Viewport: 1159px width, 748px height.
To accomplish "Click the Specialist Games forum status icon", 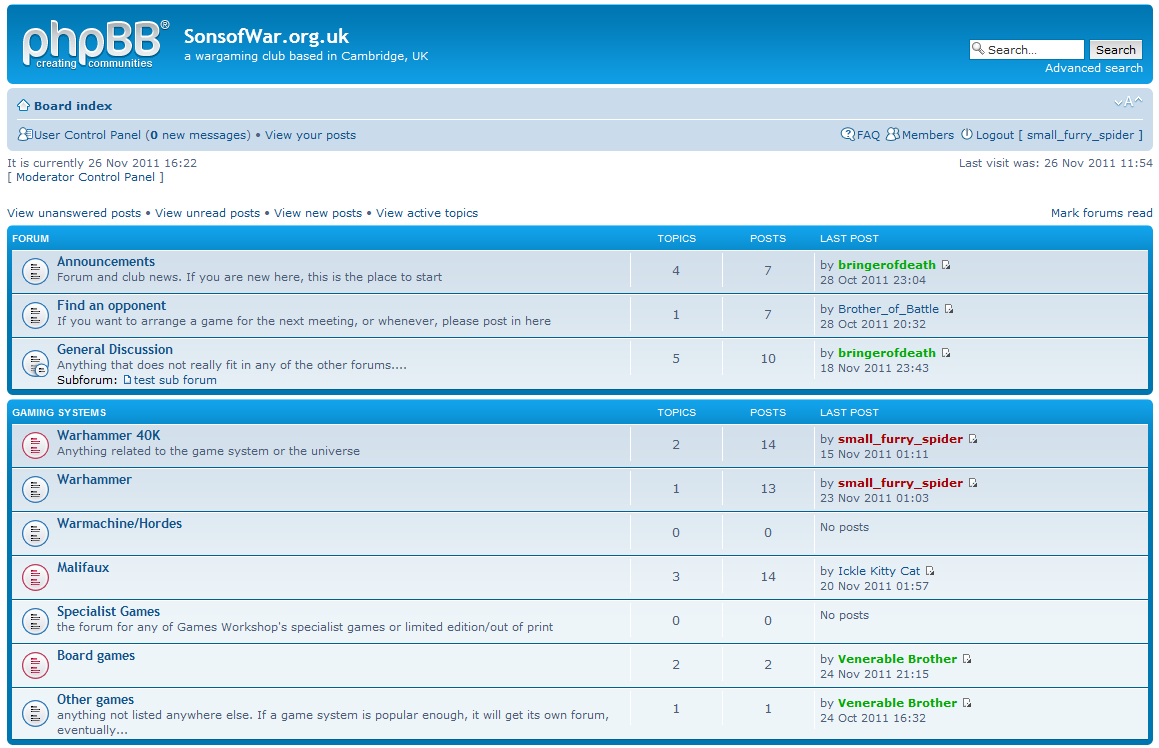I will (35, 622).
